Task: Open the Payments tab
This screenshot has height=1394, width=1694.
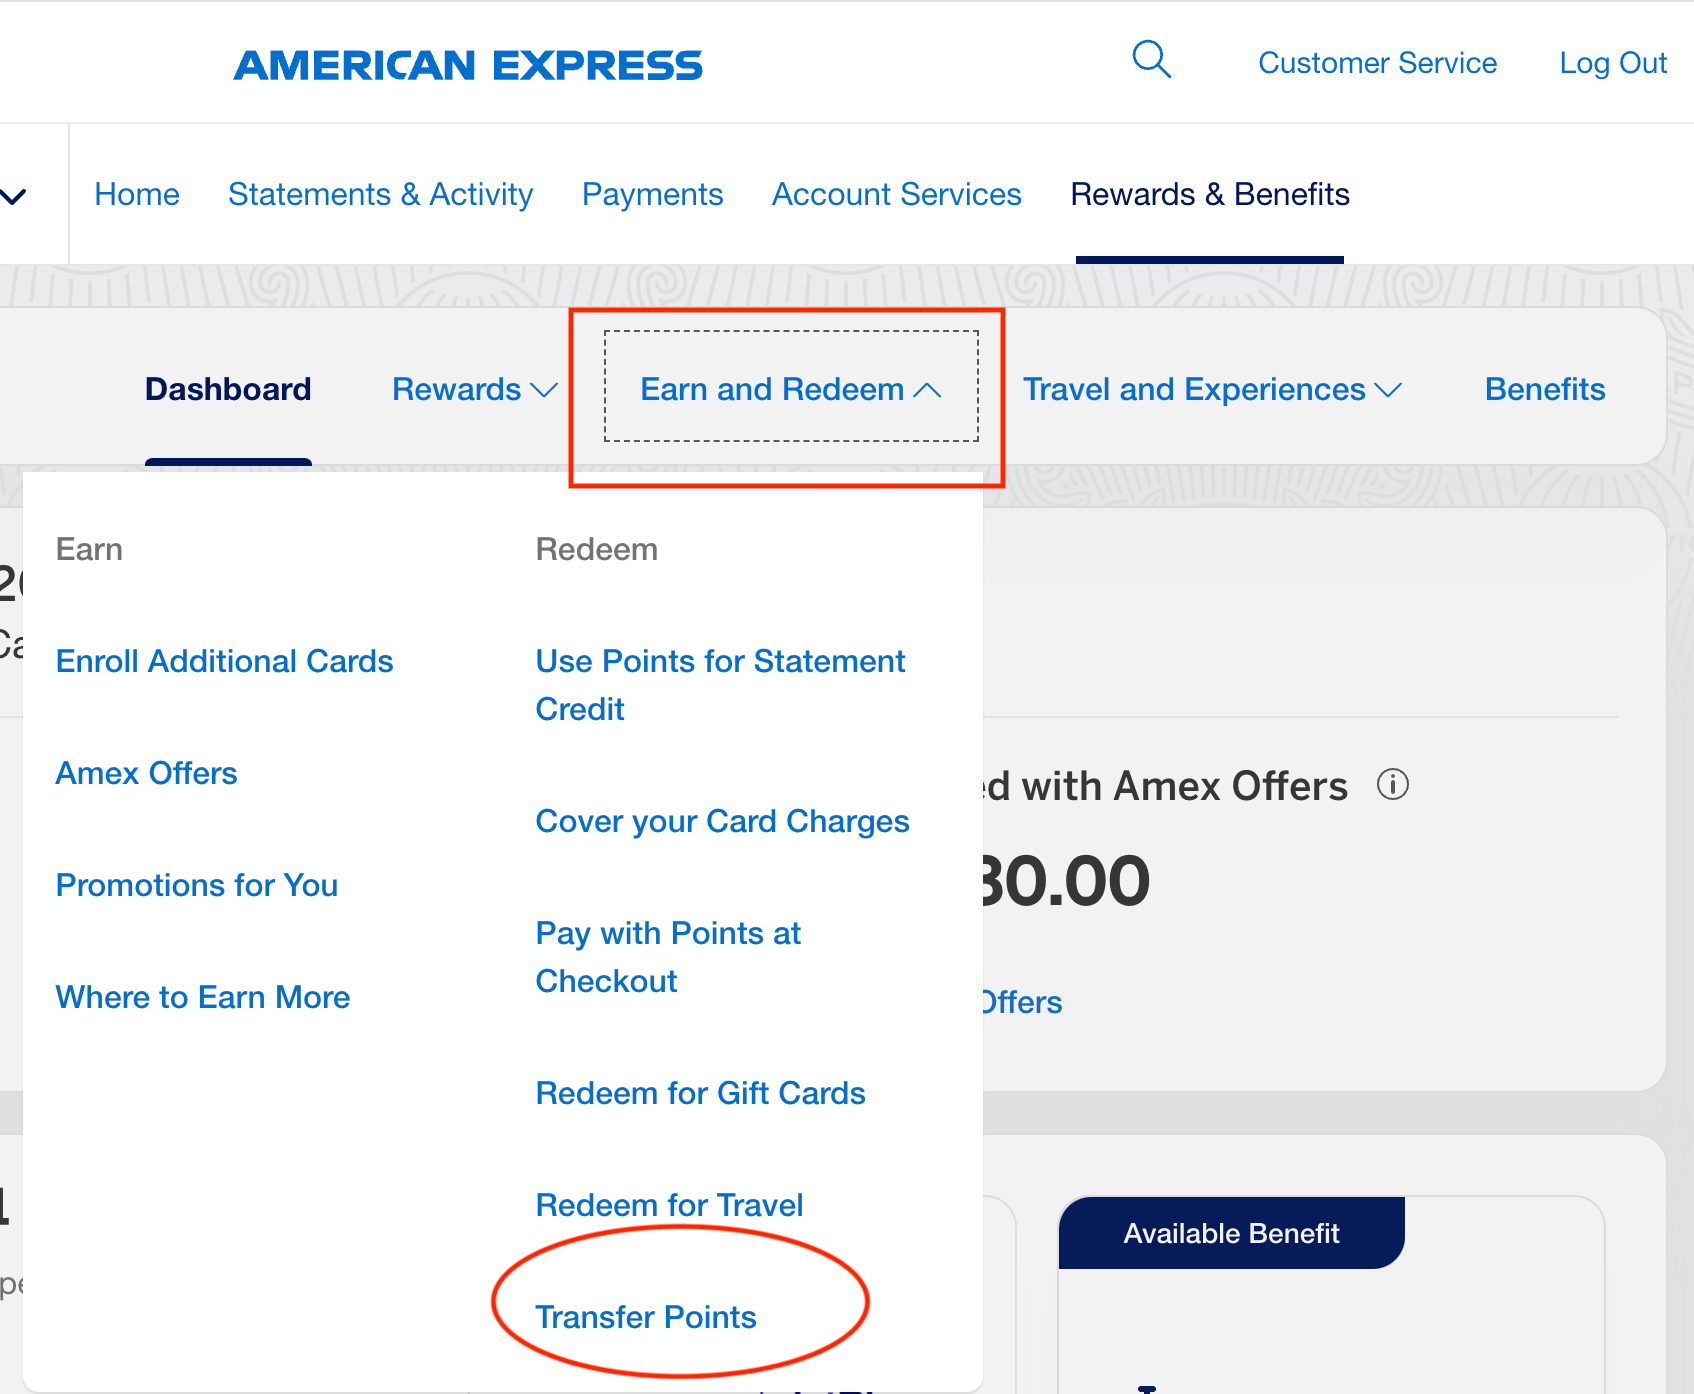Action: (652, 194)
